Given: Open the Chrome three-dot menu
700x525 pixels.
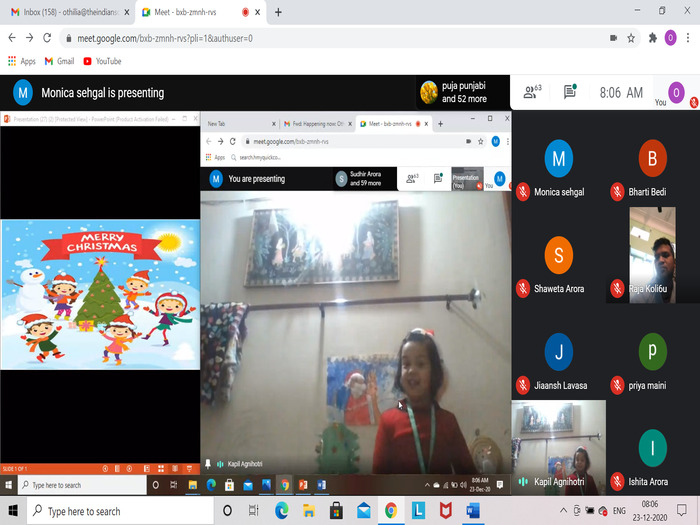Looking at the screenshot, I should [x=688, y=38].
